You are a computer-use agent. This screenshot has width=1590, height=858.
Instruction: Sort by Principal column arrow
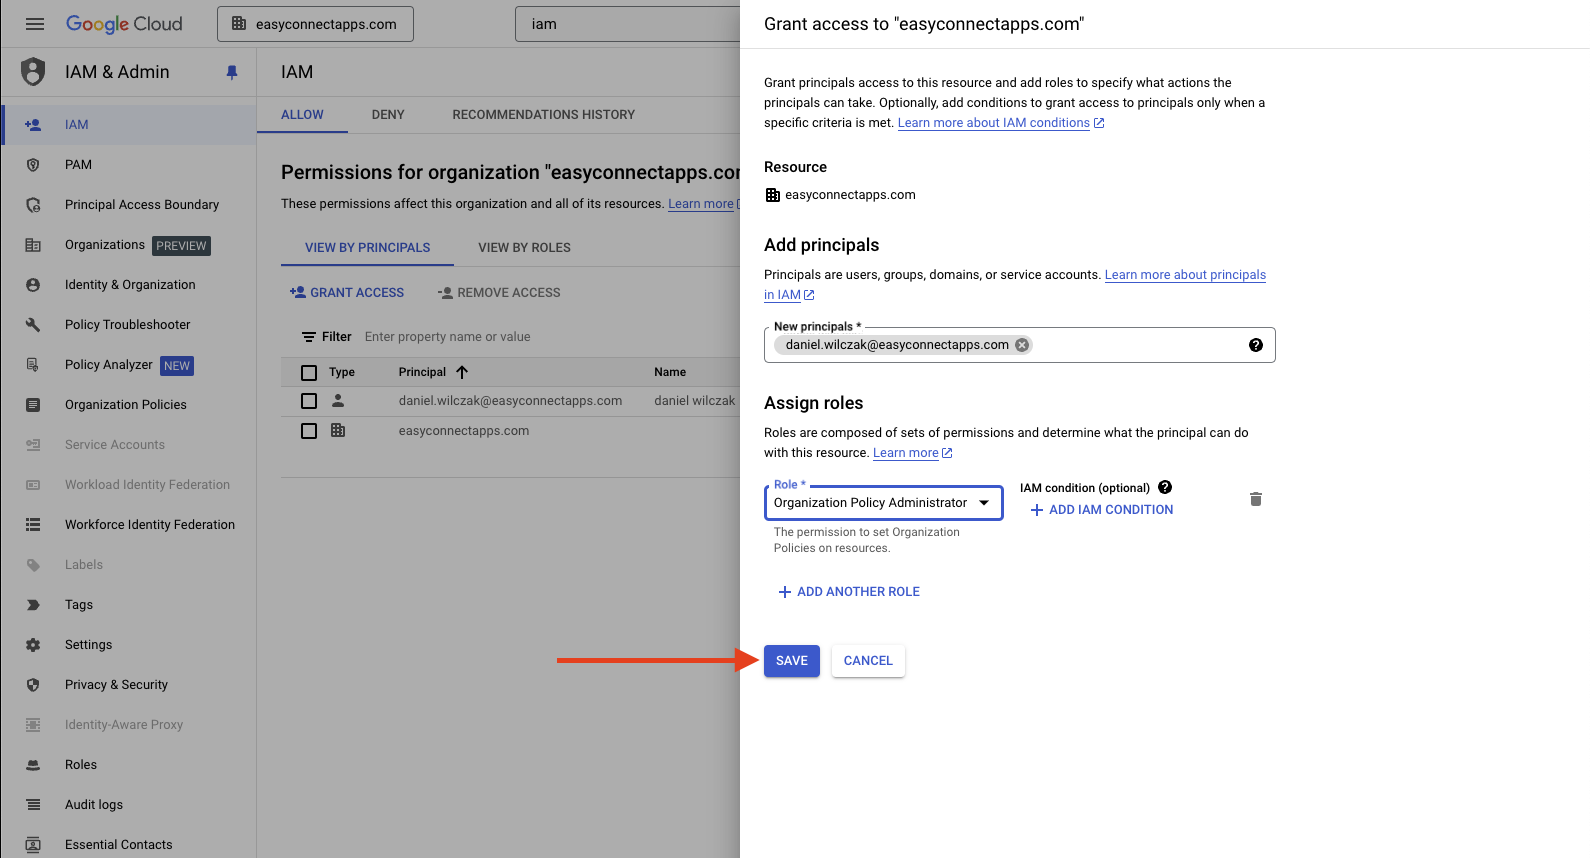pos(462,372)
